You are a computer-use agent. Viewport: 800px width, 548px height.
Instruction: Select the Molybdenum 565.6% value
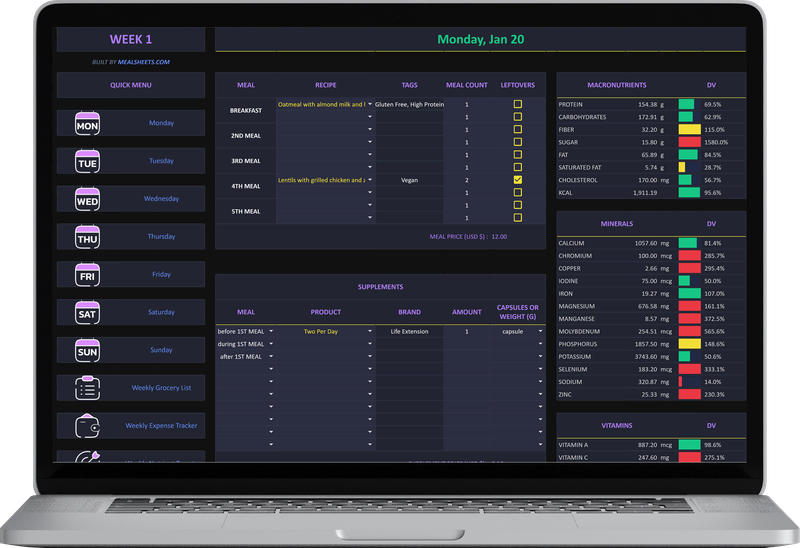click(x=714, y=331)
